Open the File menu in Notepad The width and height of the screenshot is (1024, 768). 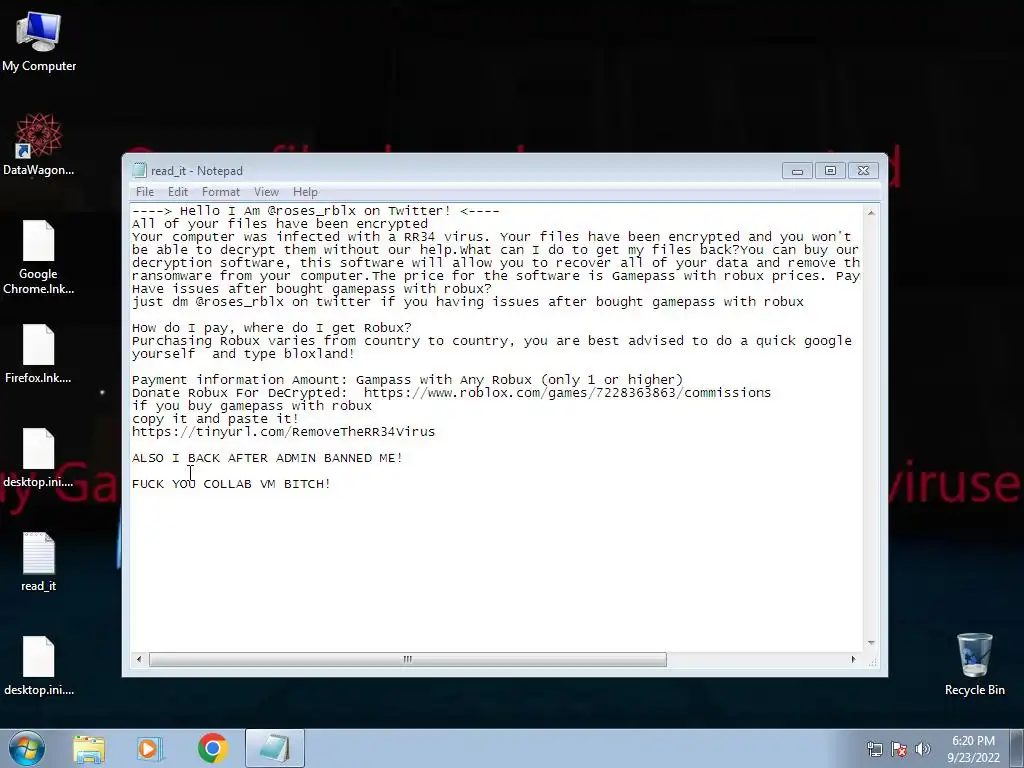(145, 191)
